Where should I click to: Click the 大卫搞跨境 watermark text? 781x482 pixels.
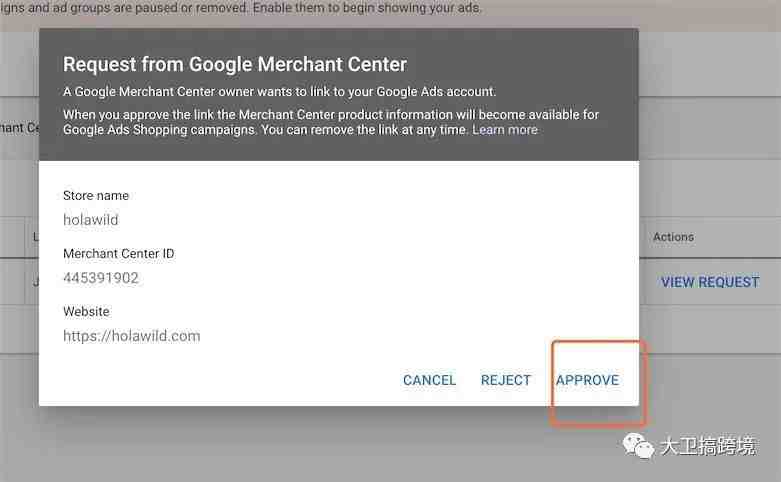pyautogui.click(x=708, y=446)
